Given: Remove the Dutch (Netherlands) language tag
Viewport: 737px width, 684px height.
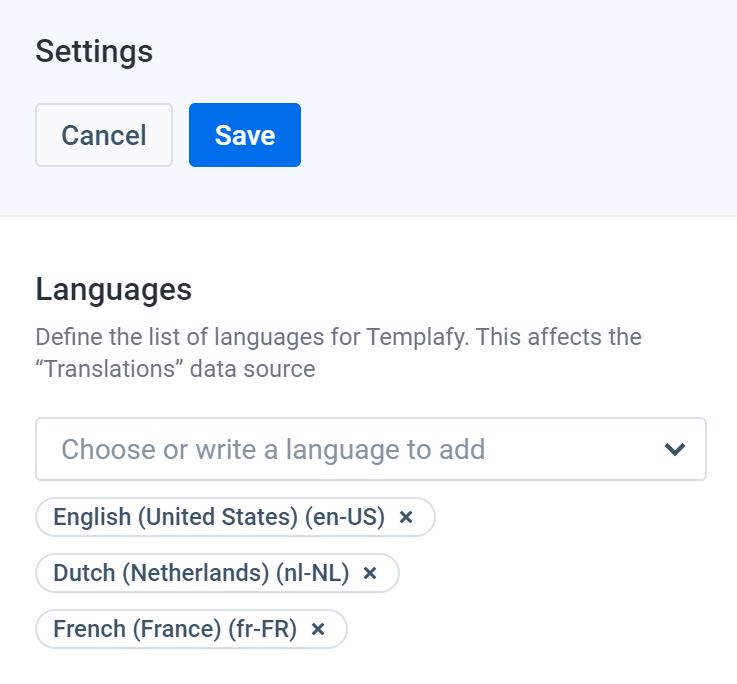Looking at the screenshot, I should [370, 573].
